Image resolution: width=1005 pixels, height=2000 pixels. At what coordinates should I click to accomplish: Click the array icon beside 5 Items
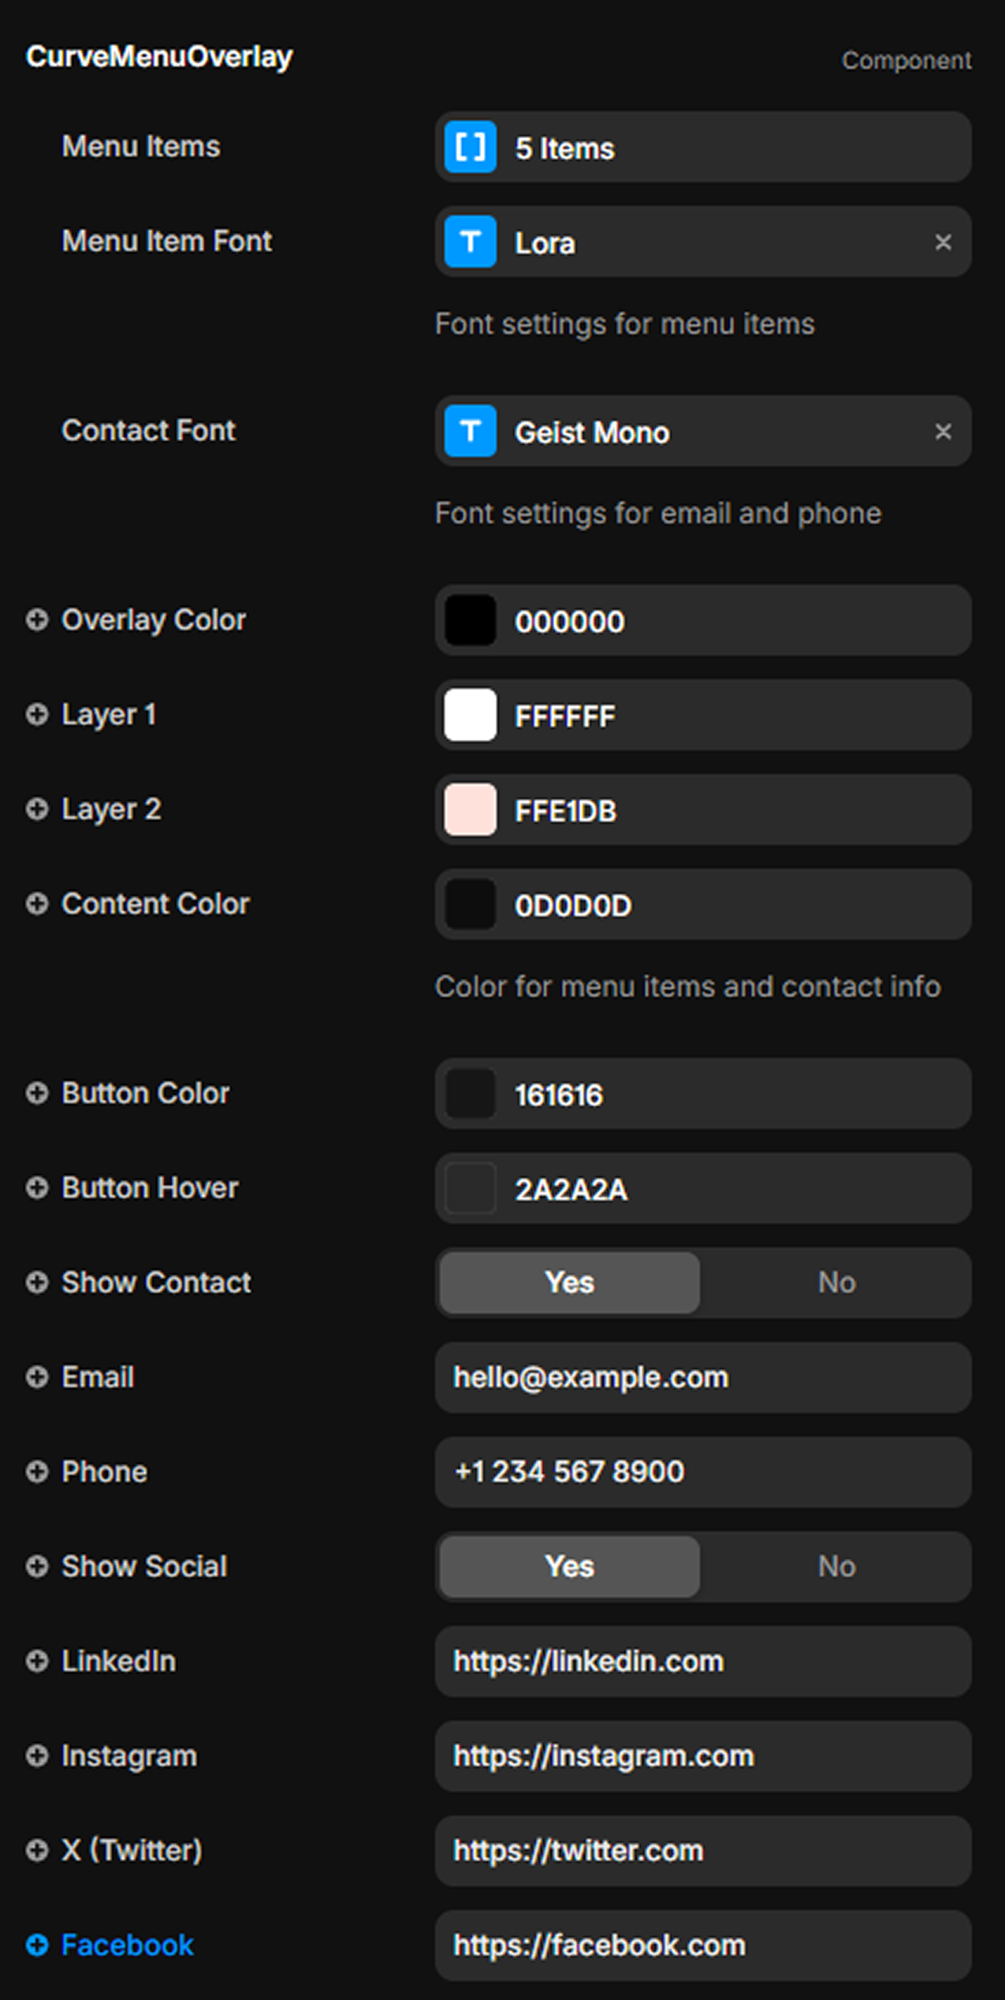[x=470, y=148]
